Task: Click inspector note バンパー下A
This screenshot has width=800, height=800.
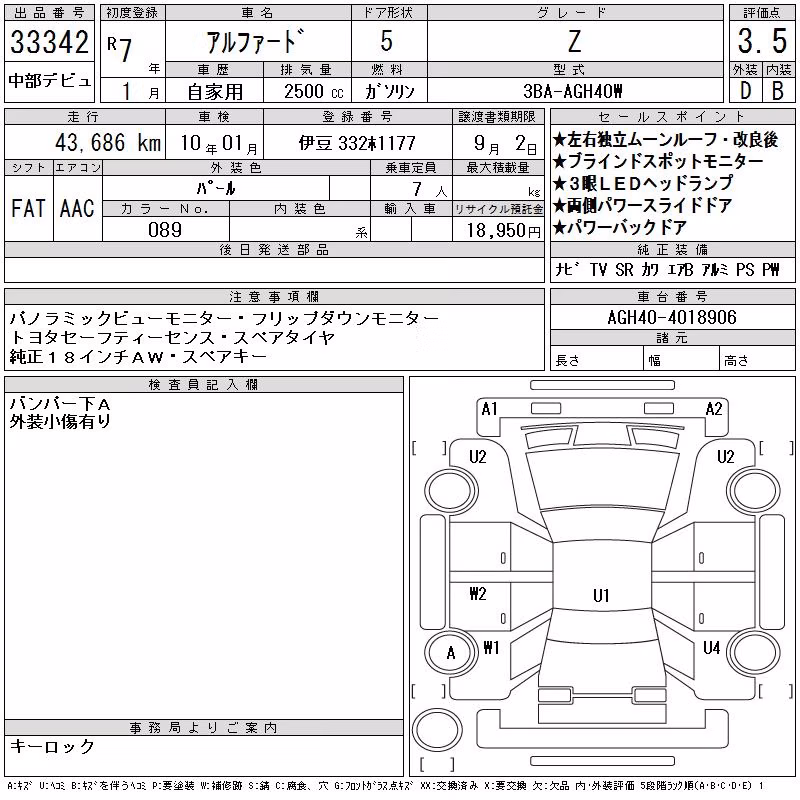Action: (60, 404)
